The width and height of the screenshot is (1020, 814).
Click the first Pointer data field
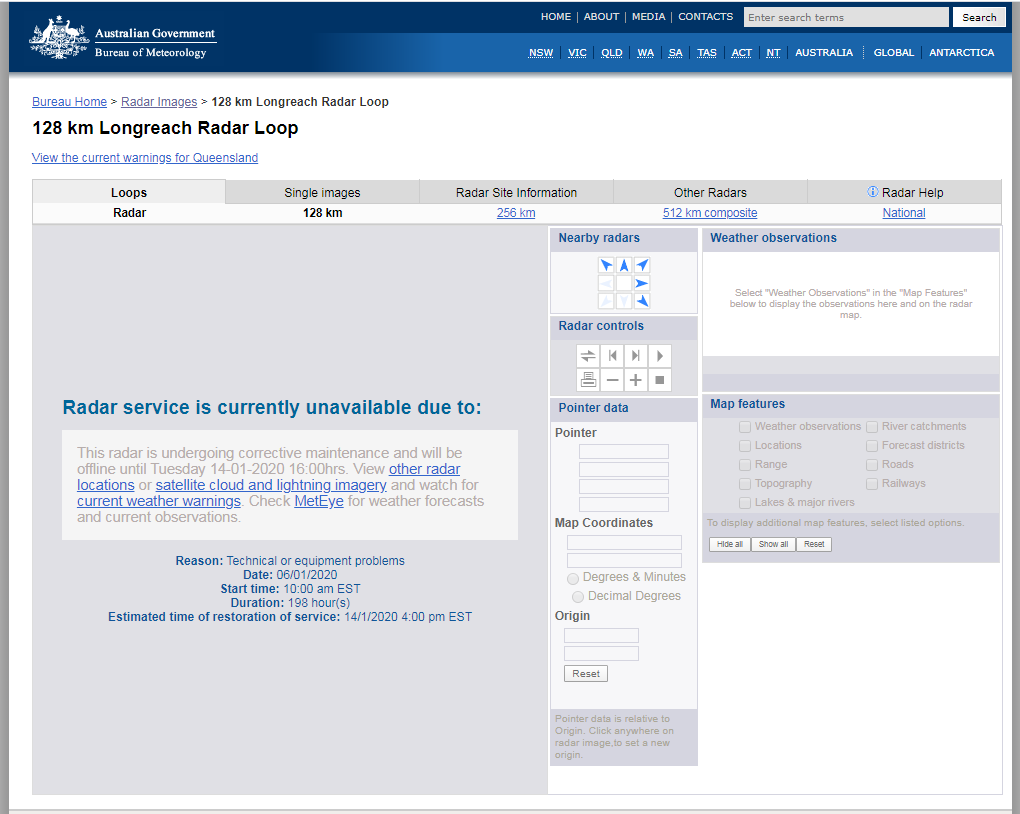point(624,452)
